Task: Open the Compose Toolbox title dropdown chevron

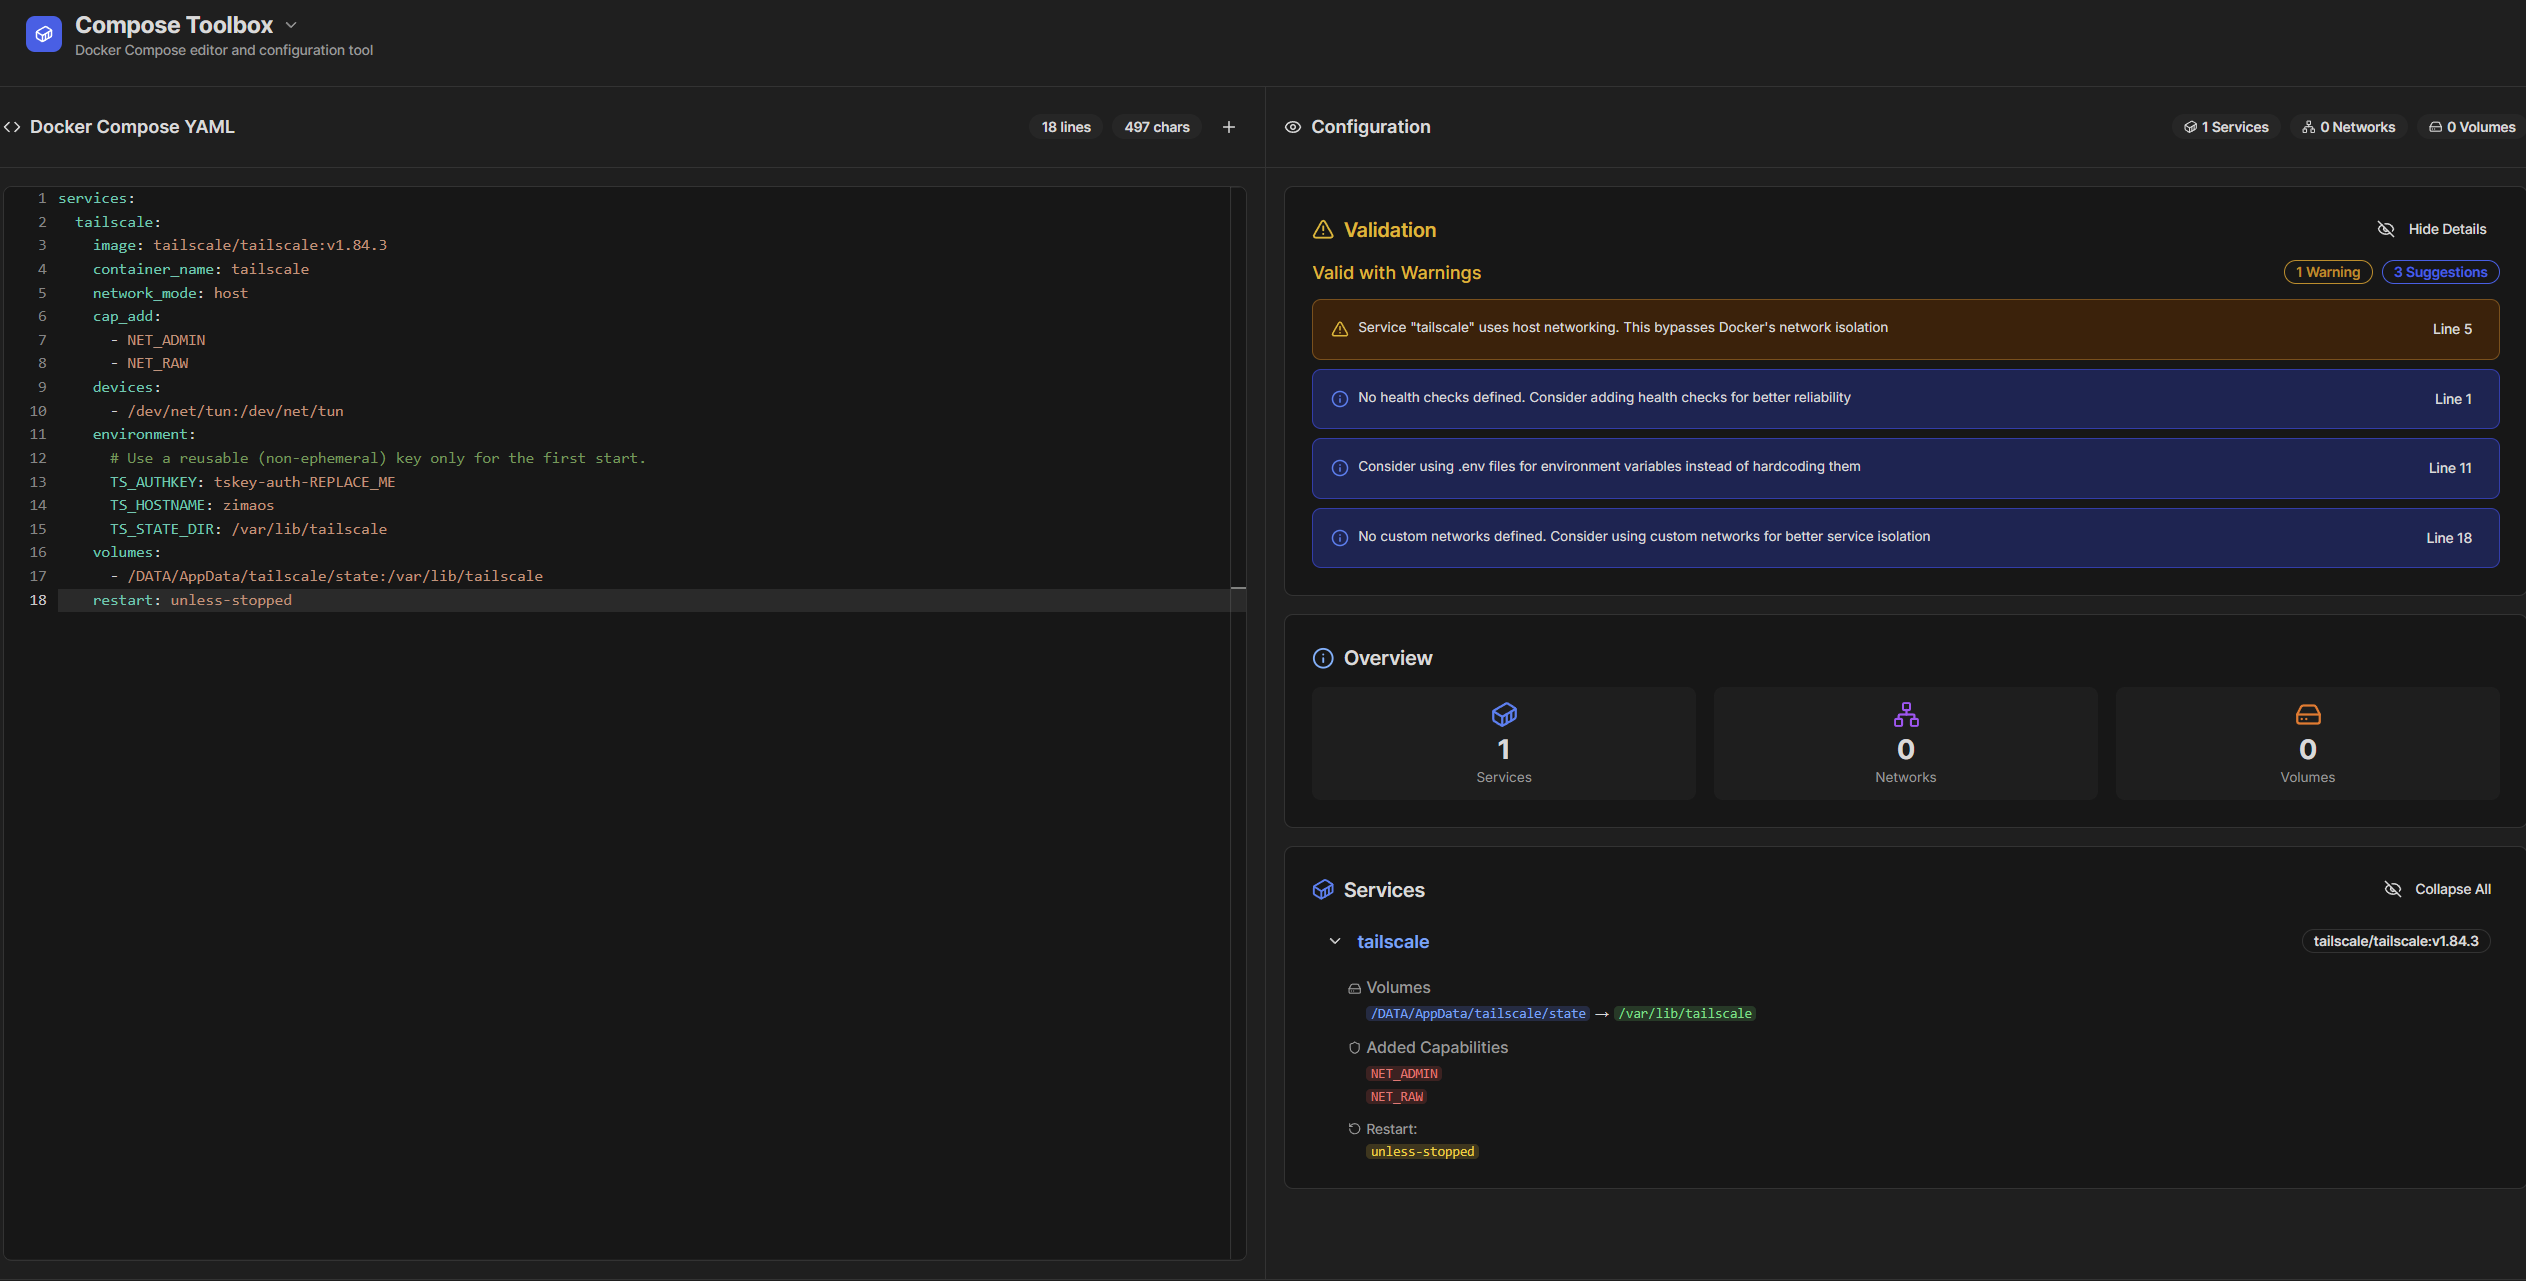Action: (x=291, y=25)
